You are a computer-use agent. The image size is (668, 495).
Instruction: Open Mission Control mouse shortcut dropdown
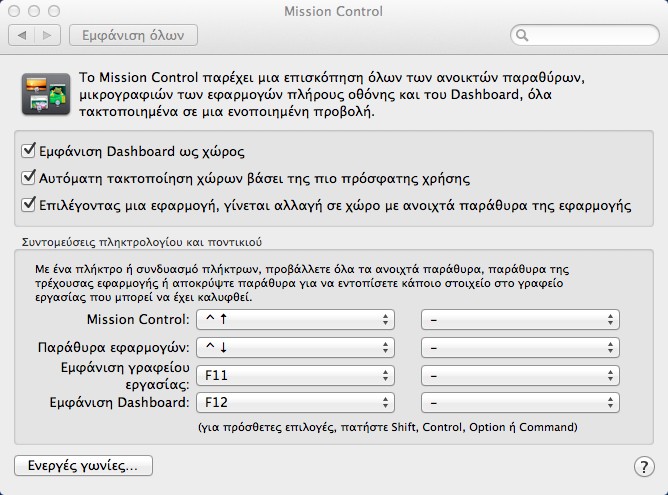(x=520, y=319)
